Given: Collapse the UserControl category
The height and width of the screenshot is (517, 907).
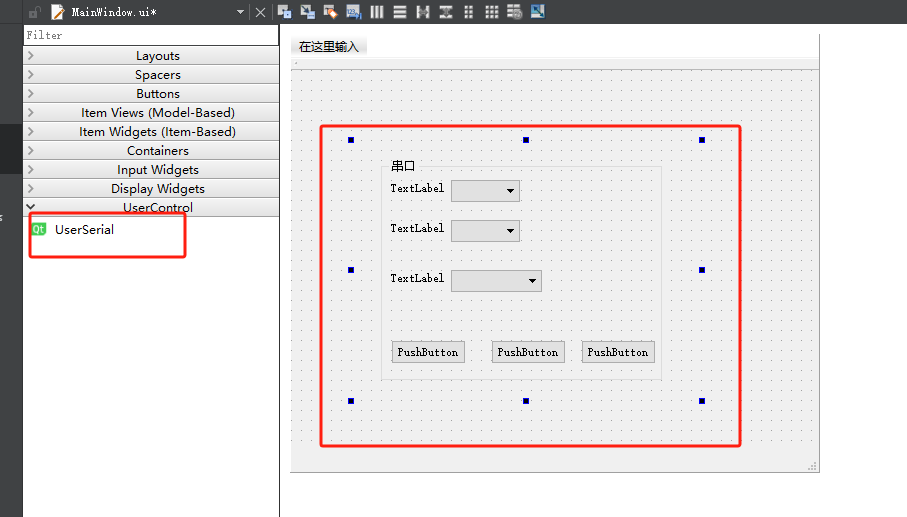Looking at the screenshot, I should pos(151,208).
